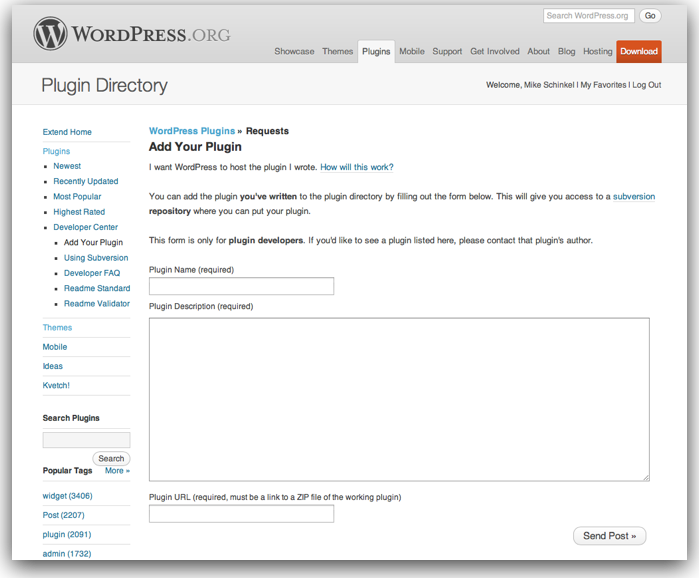Click the WordPress logo icon
The image size is (699, 578).
tap(50, 33)
